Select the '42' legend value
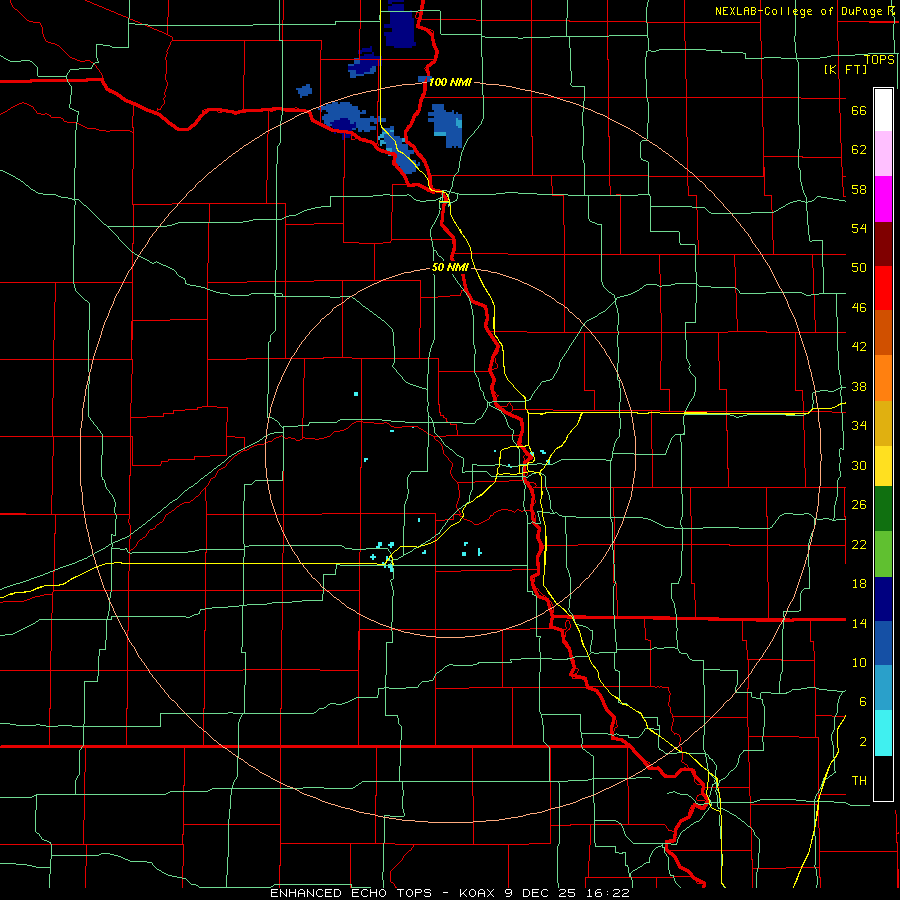Viewport: 900px width, 900px height. (x=859, y=347)
